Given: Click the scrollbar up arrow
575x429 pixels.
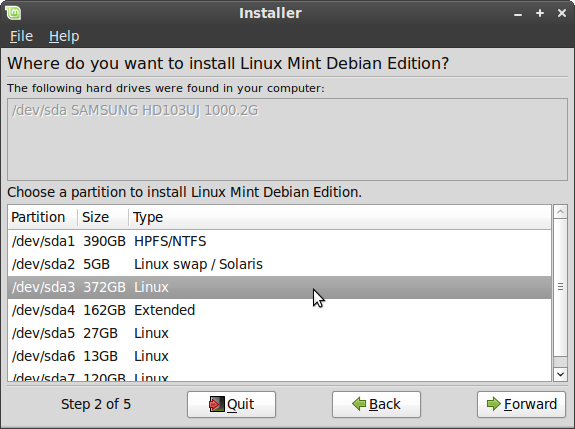Looking at the screenshot, I should (560, 212).
